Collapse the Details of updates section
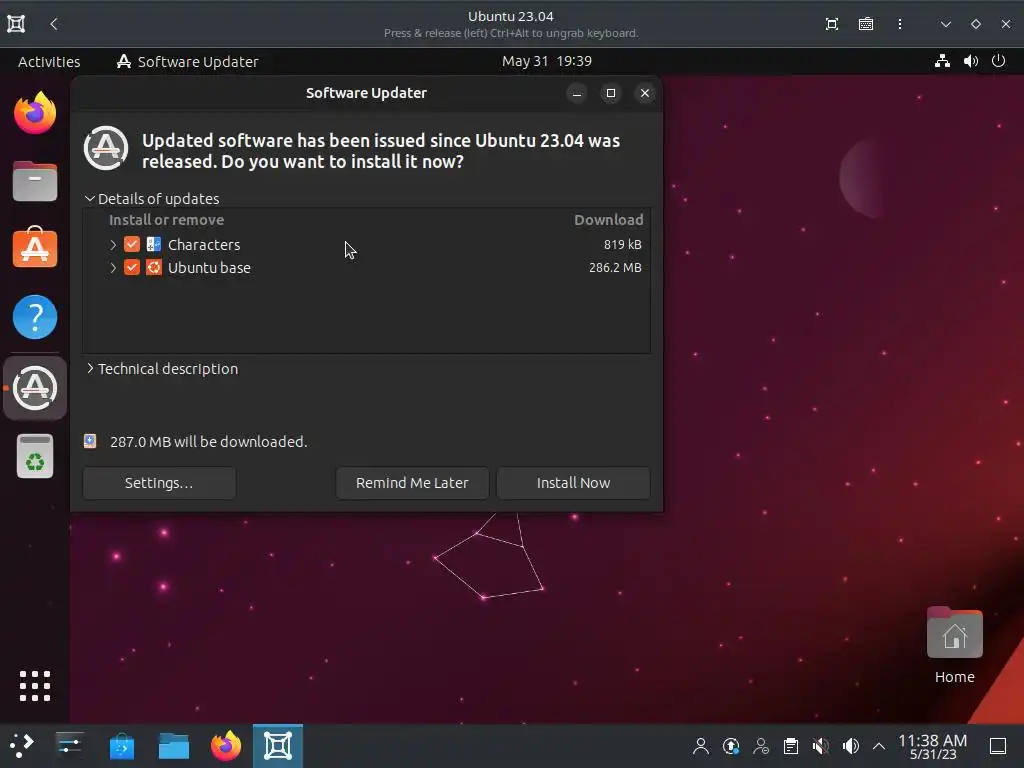Image resolution: width=1024 pixels, height=768 pixels. pyautogui.click(x=90, y=199)
